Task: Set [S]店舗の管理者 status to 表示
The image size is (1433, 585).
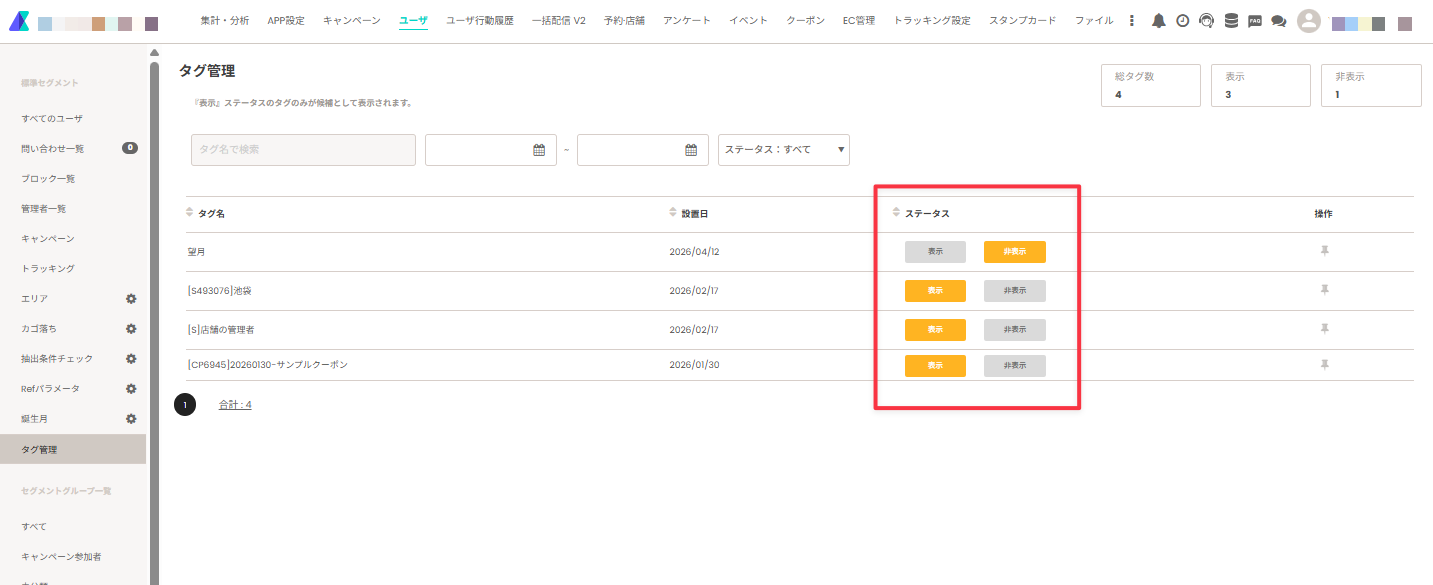Action: tap(935, 330)
